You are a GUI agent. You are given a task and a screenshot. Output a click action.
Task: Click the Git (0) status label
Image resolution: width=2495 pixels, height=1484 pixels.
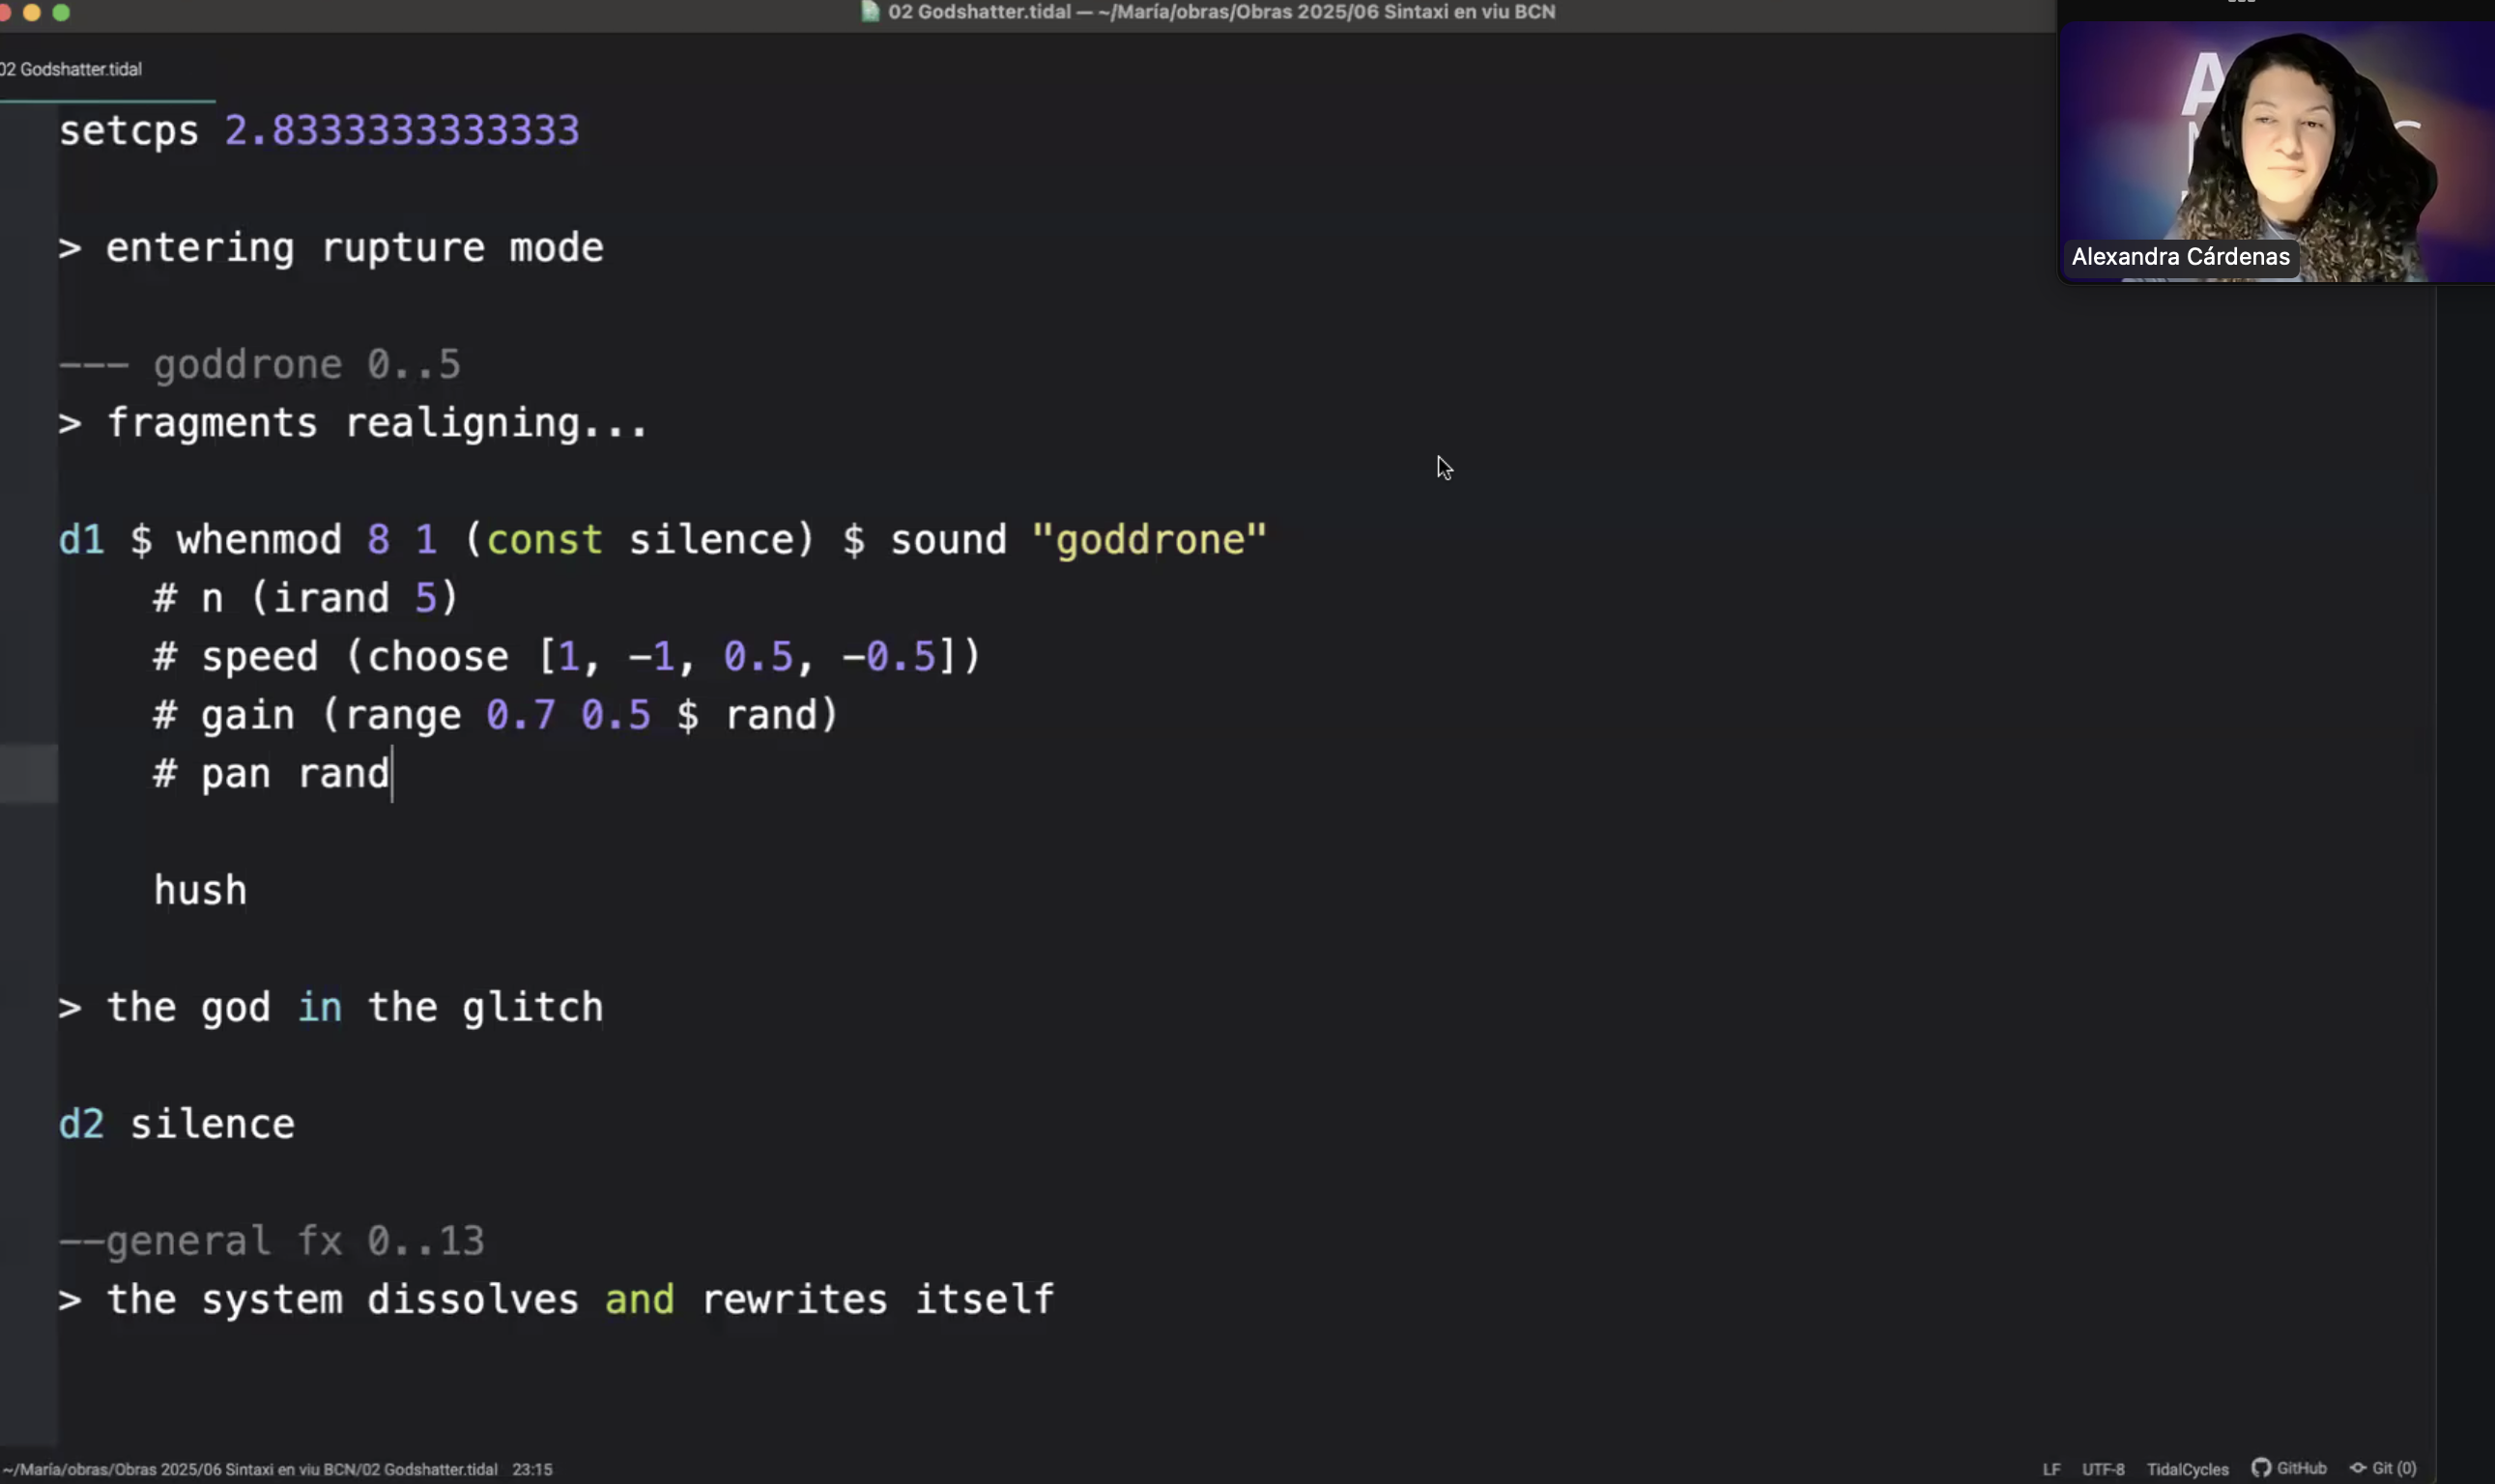[x=2394, y=1468]
